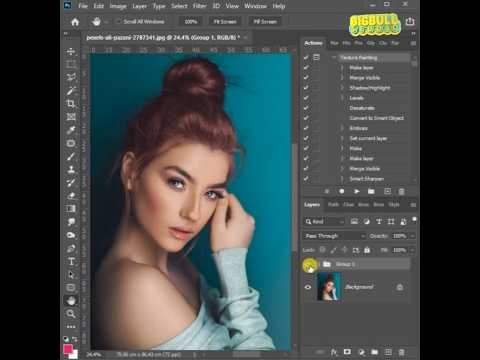Click Begin recording in Actions panel
Screen dimensions: 480x360
[x=342, y=191]
